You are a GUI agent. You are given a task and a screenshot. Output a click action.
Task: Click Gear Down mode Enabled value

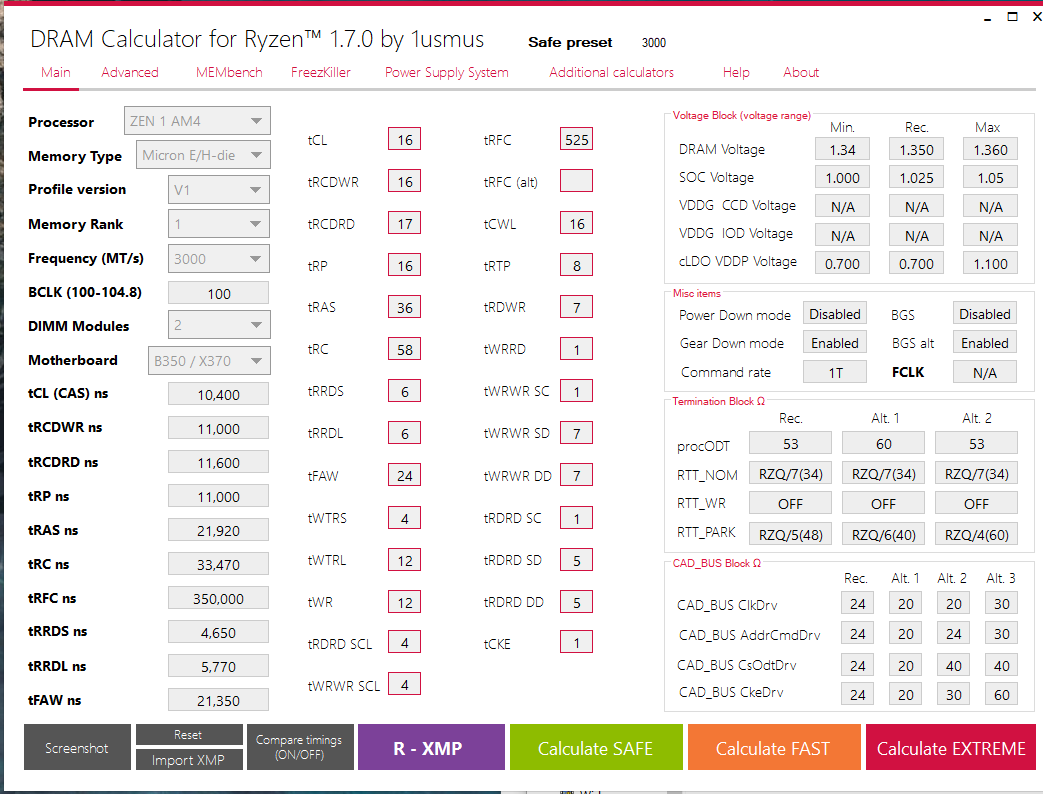tap(835, 343)
